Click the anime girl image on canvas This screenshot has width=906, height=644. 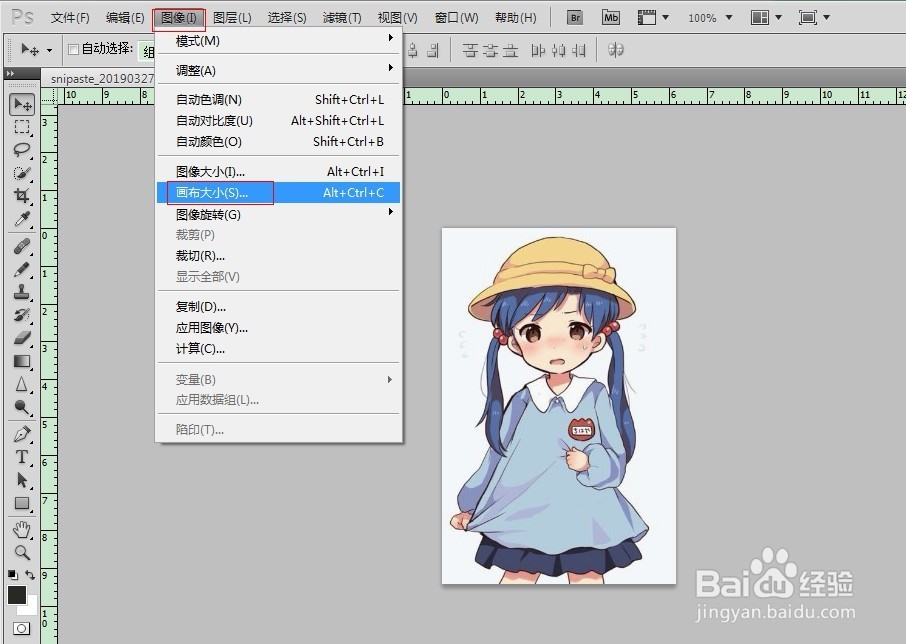pos(559,405)
